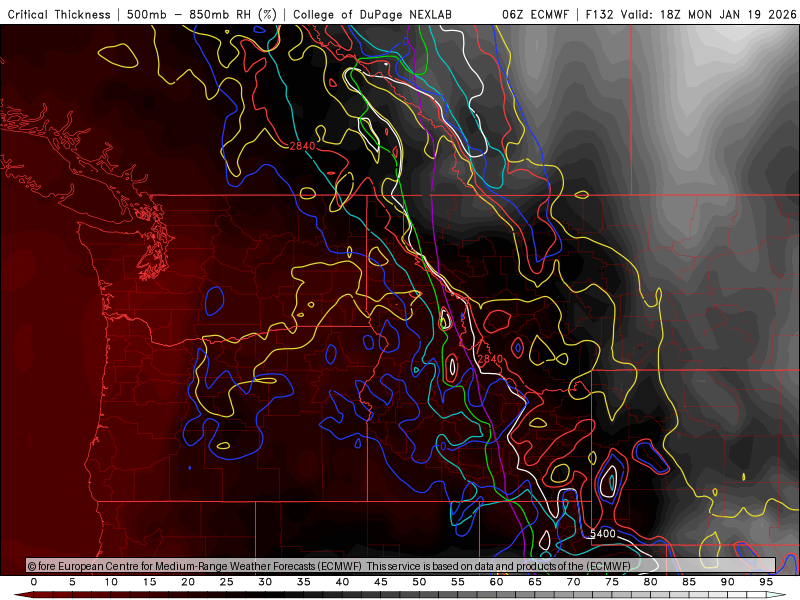The image size is (800, 600).
Task: Click the '30' colorbar scale value
Action: 265,582
